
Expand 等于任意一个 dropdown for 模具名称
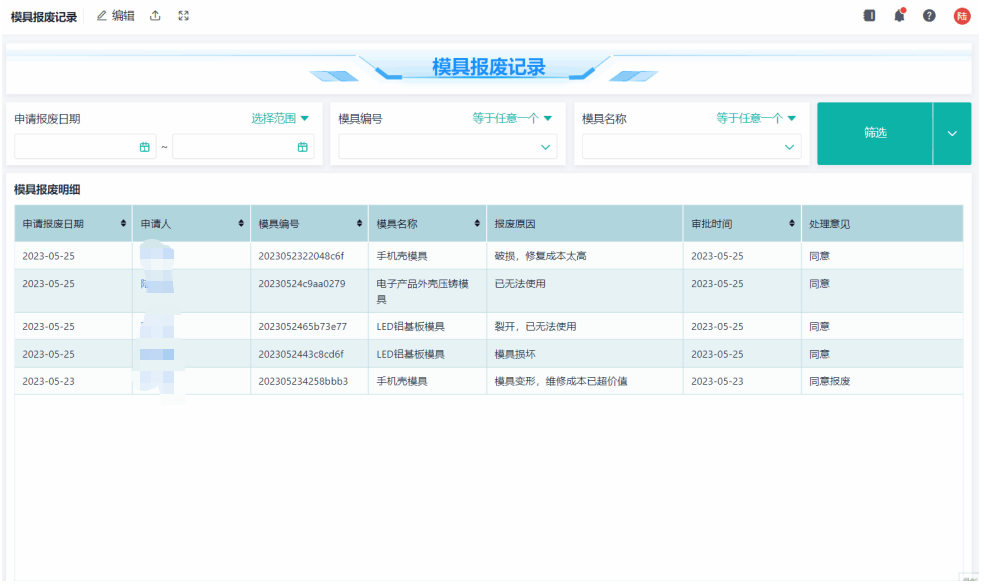pos(756,118)
